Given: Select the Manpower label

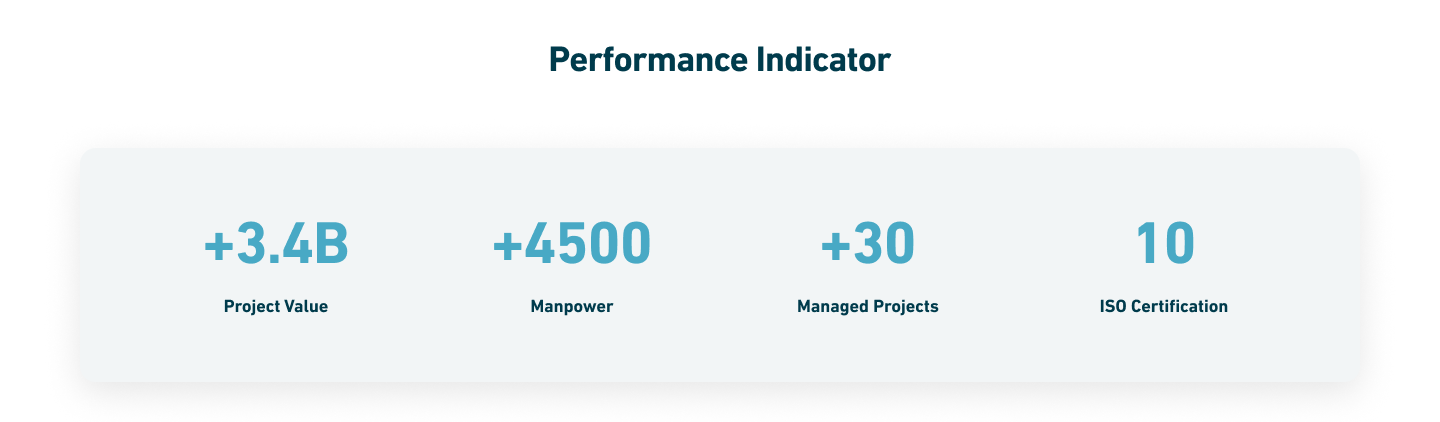Looking at the screenshot, I should coord(572,306).
